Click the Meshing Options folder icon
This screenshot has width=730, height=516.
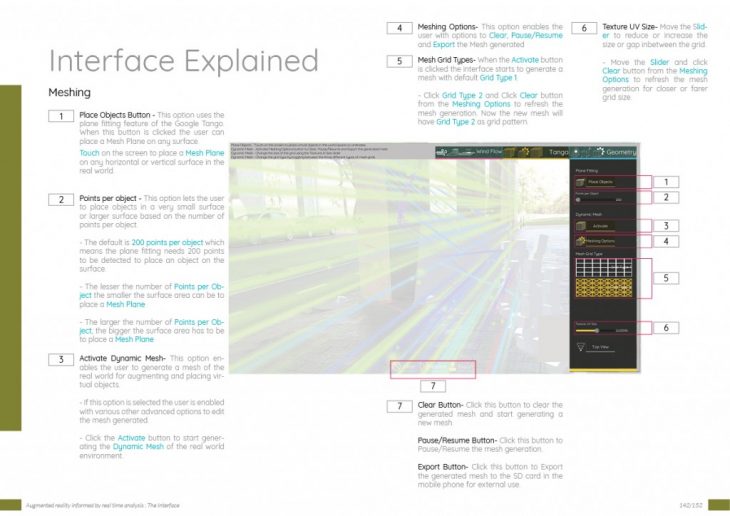tap(579, 241)
